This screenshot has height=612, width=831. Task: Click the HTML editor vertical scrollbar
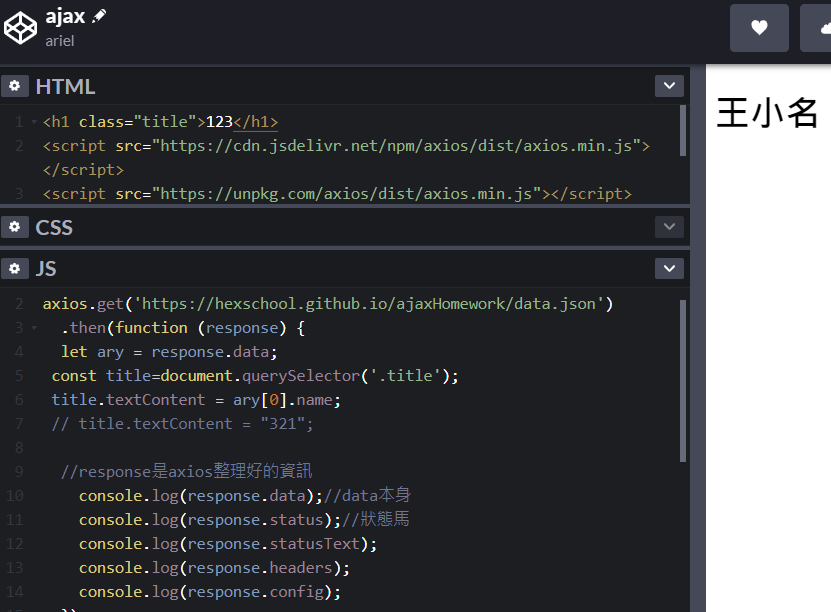pyautogui.click(x=683, y=131)
